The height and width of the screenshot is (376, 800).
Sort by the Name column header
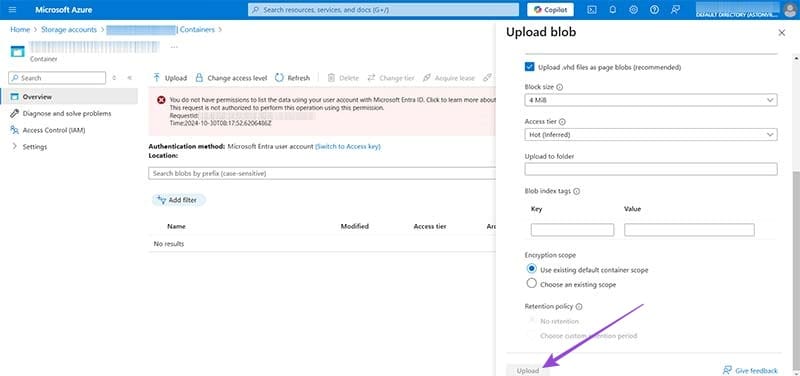[176, 227]
